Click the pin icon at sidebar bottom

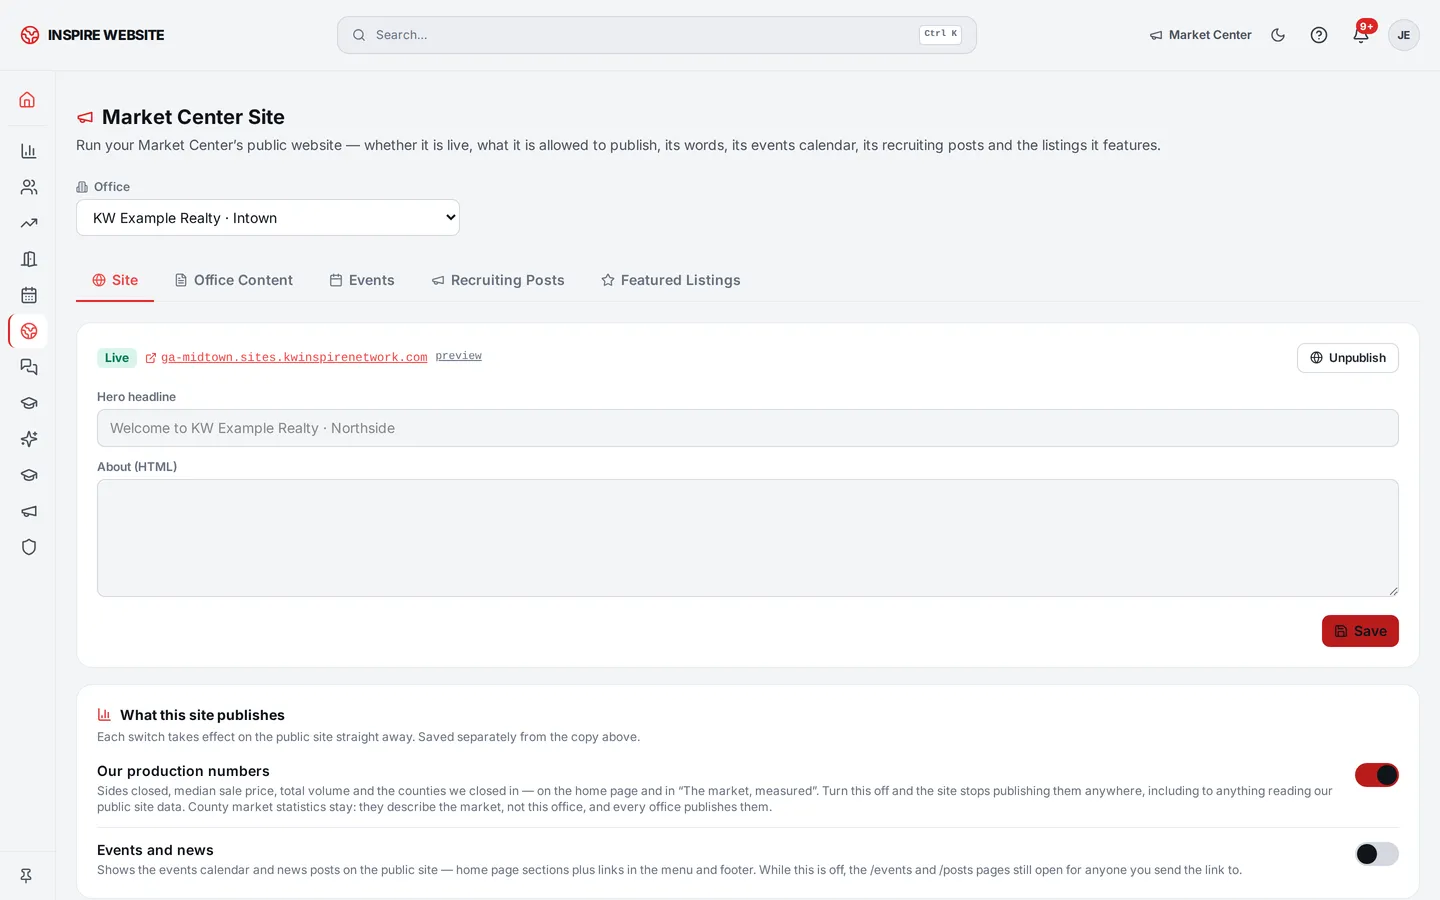[x=26, y=875]
